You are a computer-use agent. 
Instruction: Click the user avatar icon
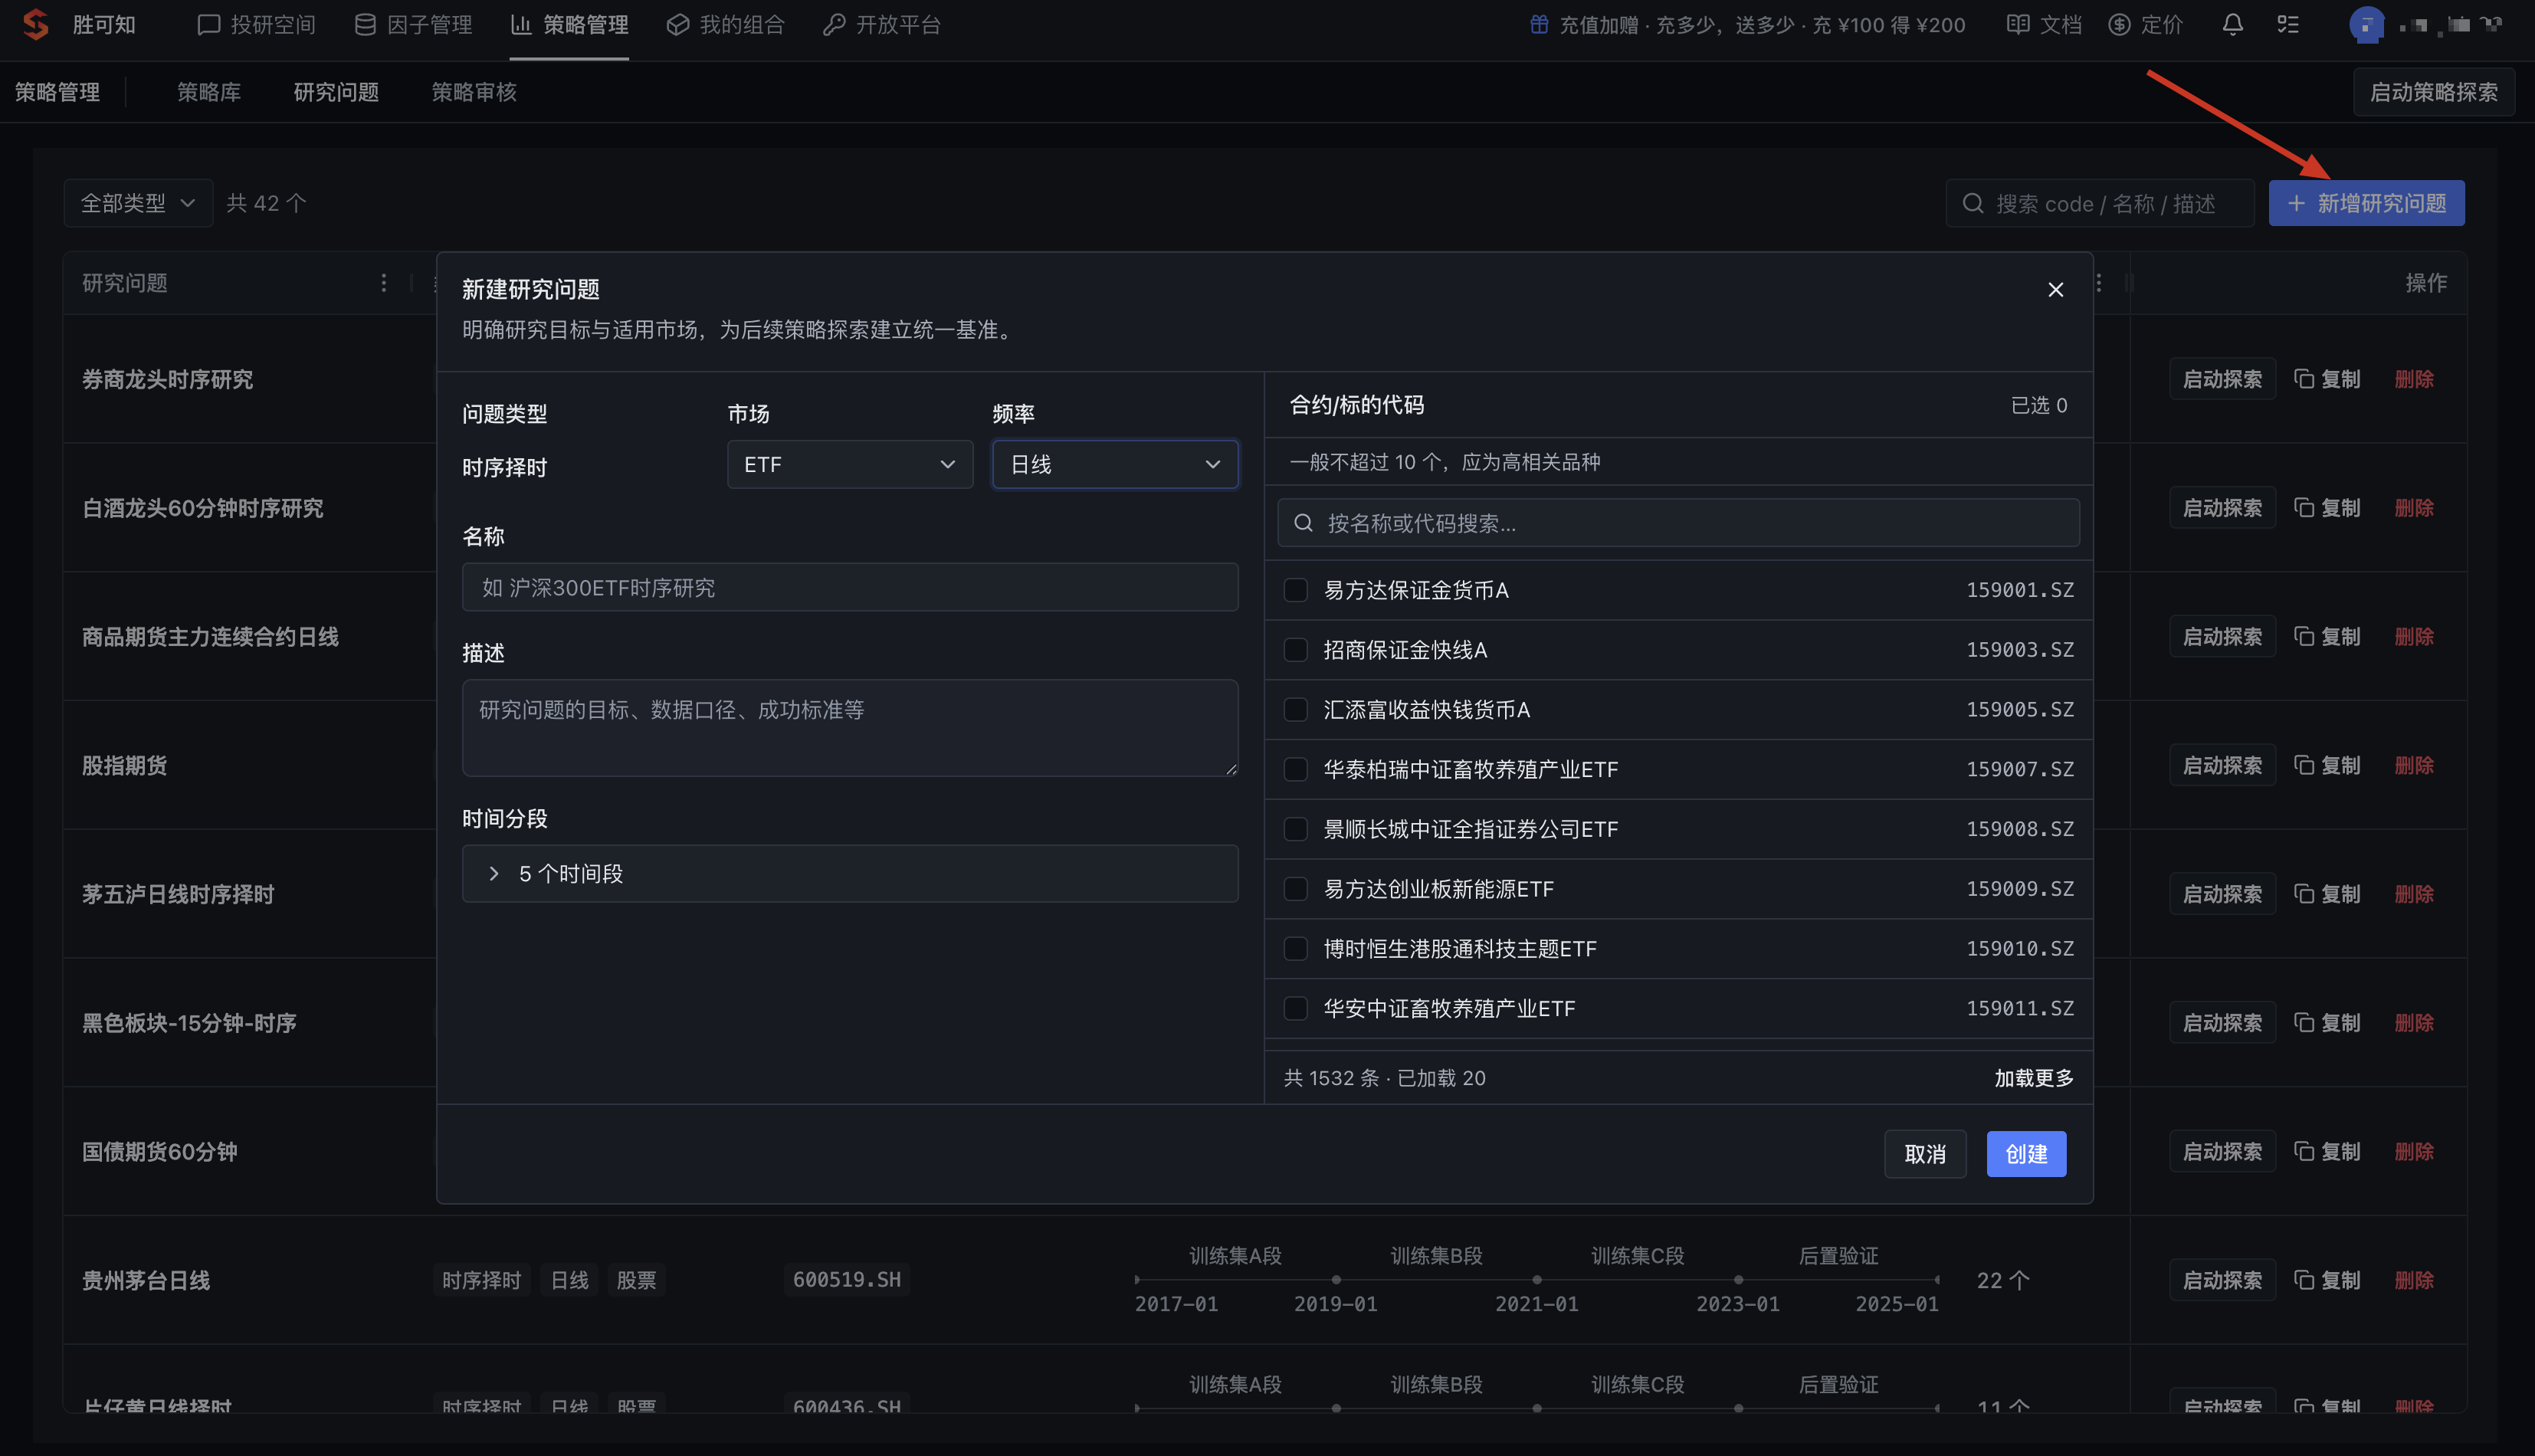(2366, 25)
